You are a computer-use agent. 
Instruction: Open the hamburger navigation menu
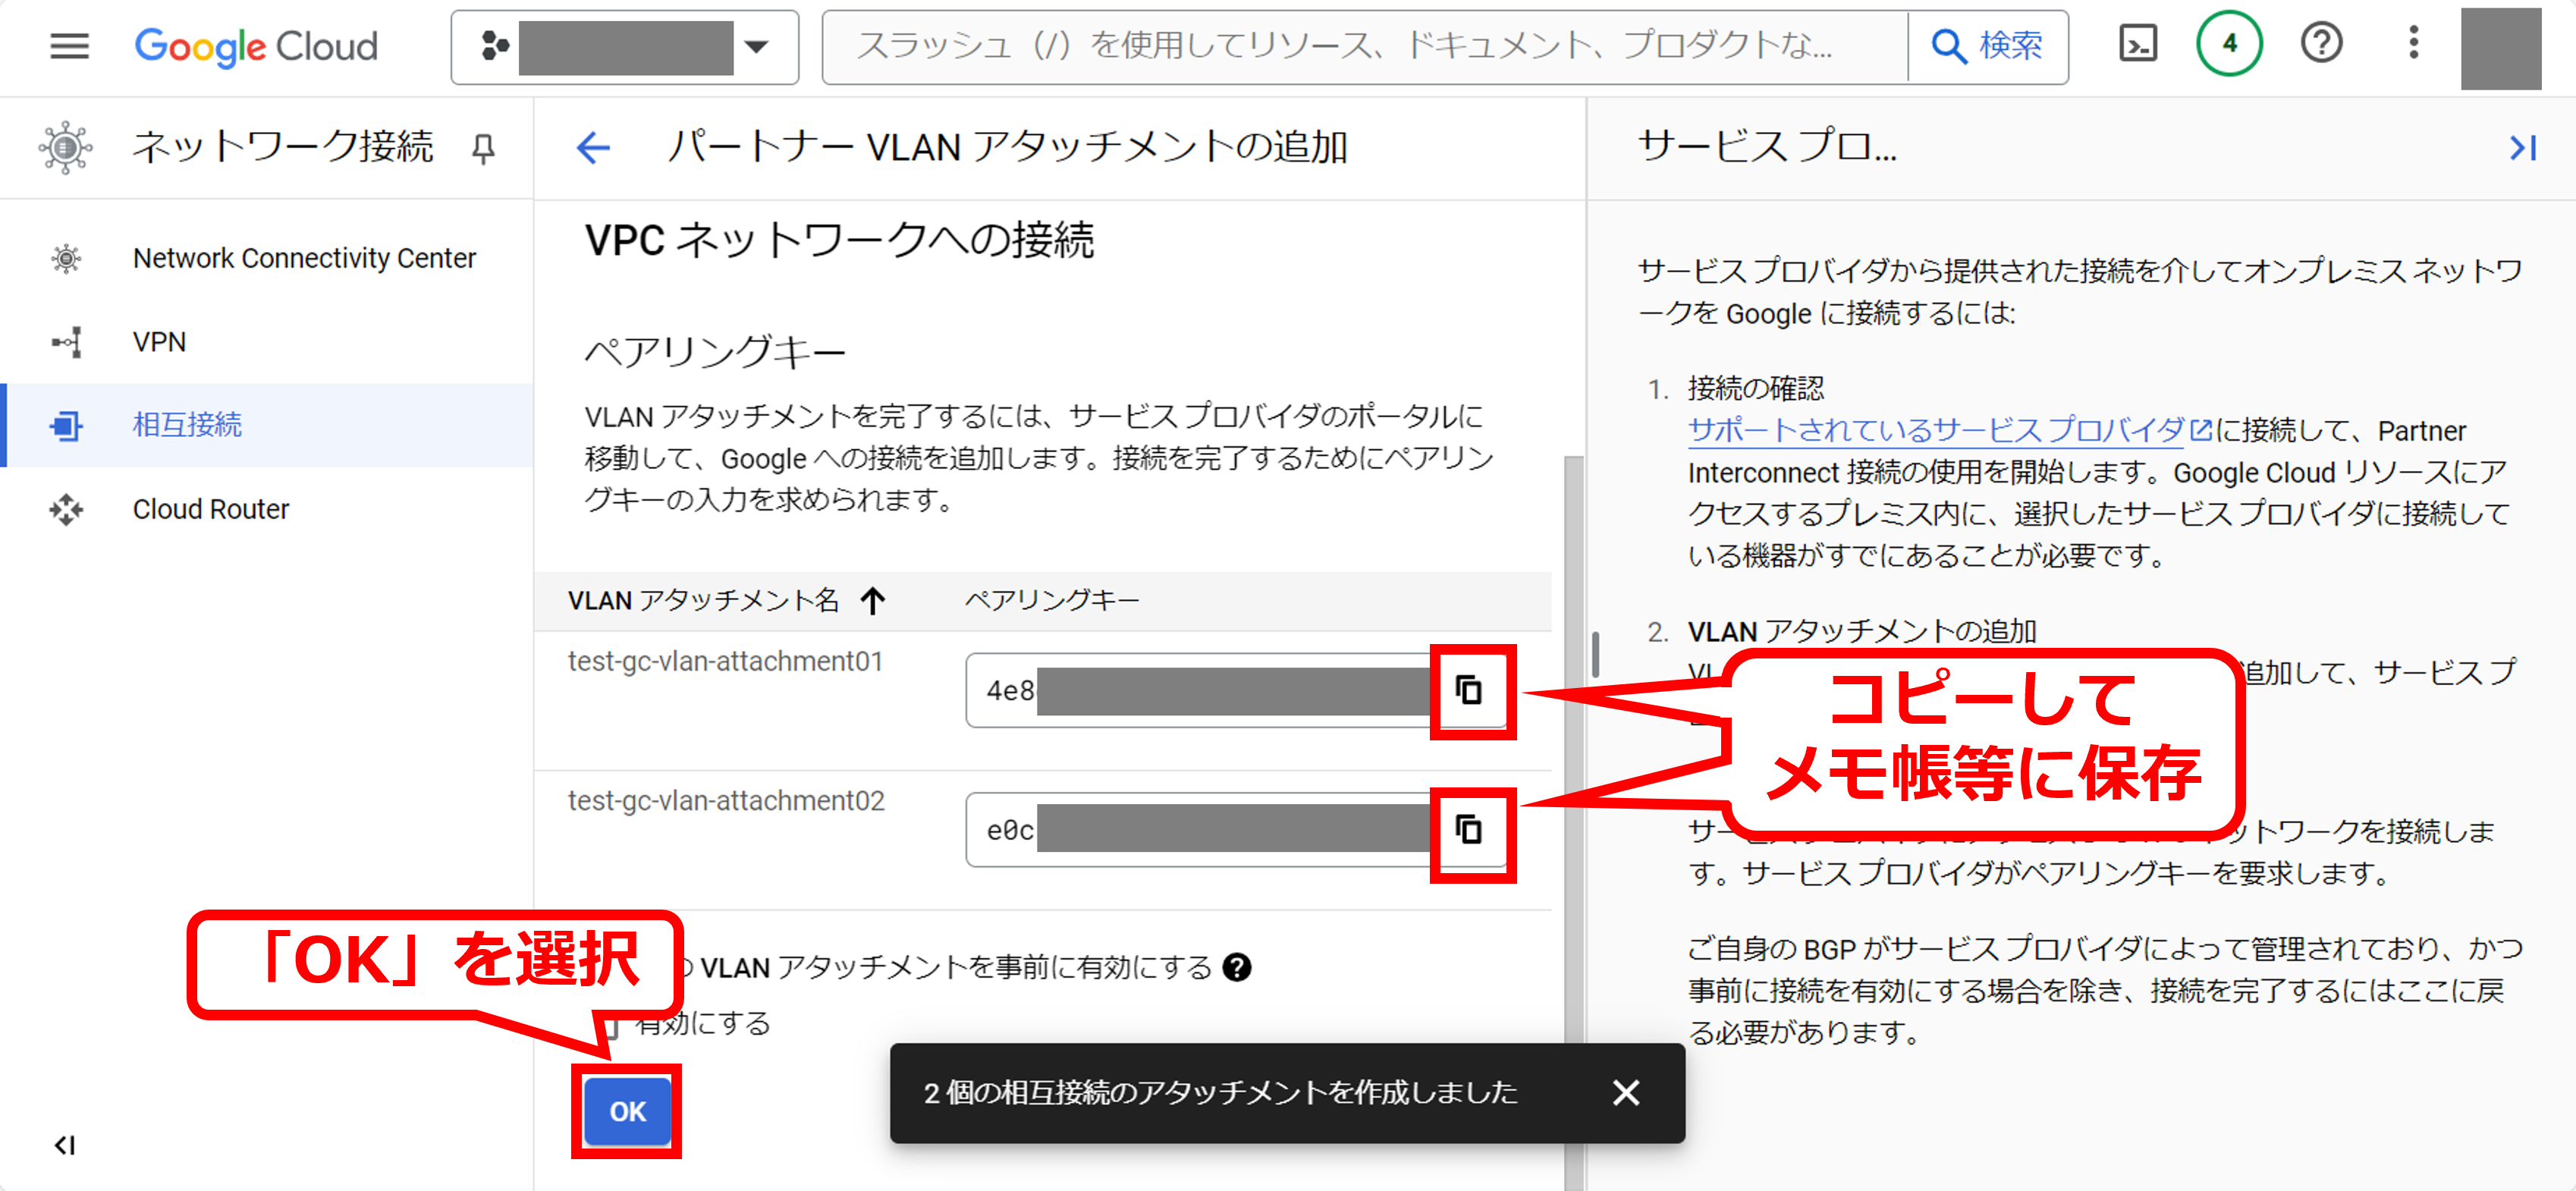[x=69, y=46]
